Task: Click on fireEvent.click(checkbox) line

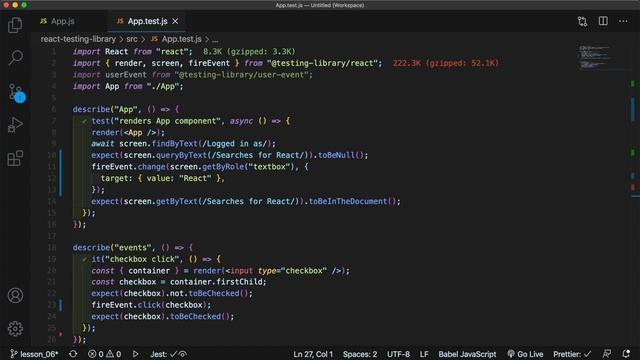Action: pyautogui.click(x=151, y=305)
